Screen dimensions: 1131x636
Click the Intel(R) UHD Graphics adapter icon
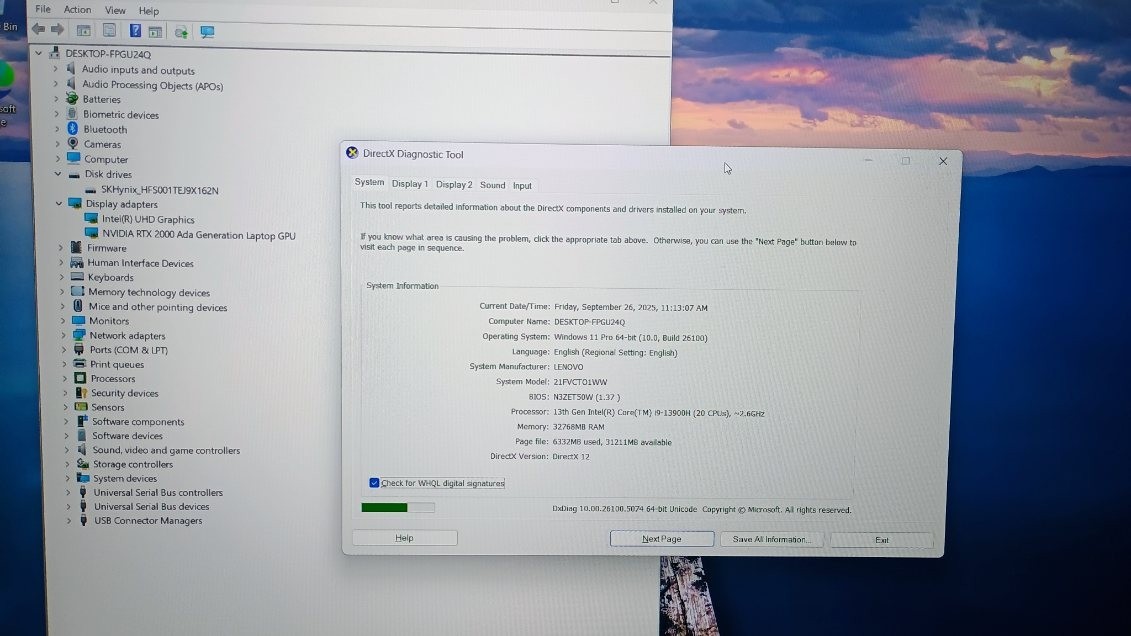coord(91,218)
